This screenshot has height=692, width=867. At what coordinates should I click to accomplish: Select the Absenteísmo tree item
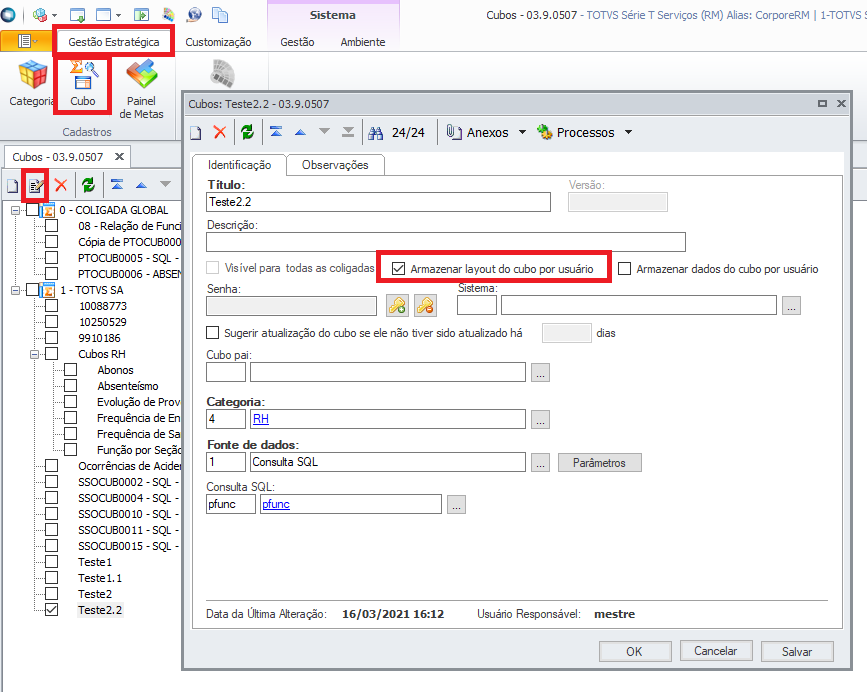tap(128, 386)
